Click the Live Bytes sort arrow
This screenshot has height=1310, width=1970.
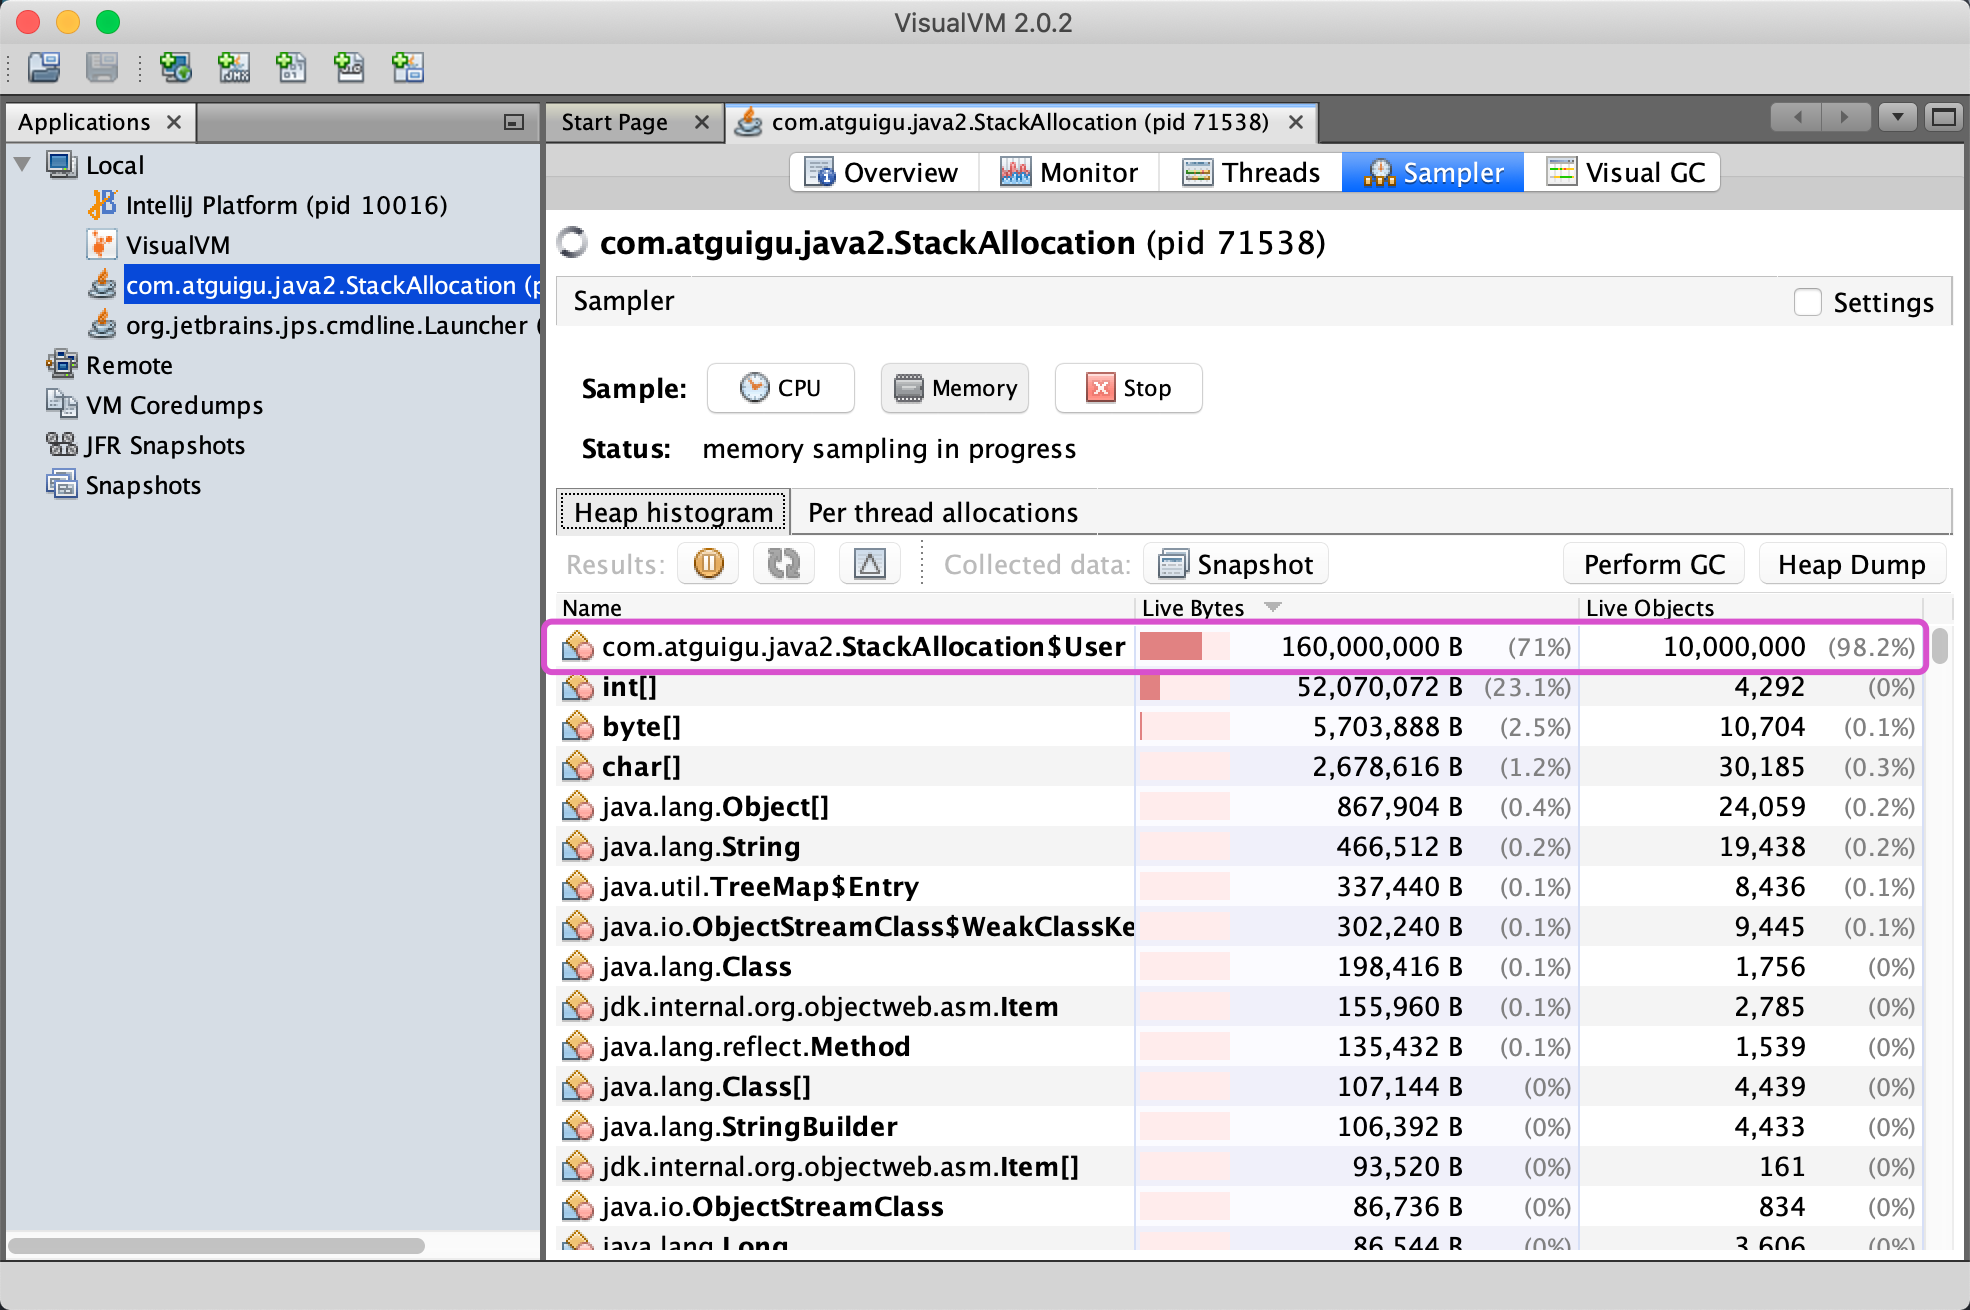(1272, 607)
